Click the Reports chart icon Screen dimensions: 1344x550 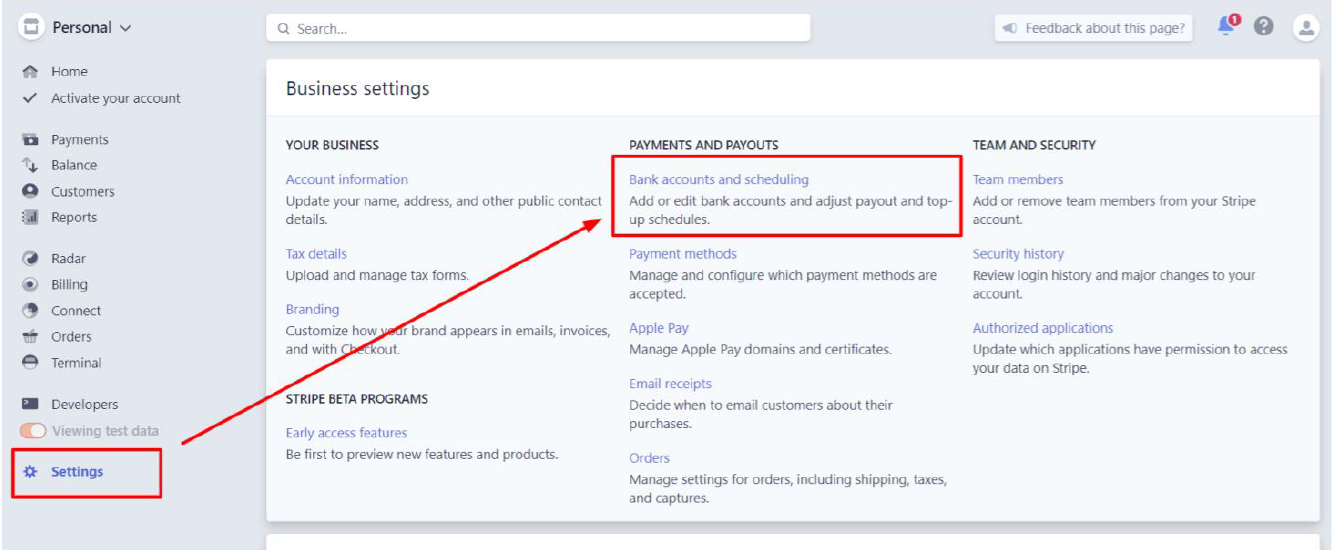(x=30, y=217)
